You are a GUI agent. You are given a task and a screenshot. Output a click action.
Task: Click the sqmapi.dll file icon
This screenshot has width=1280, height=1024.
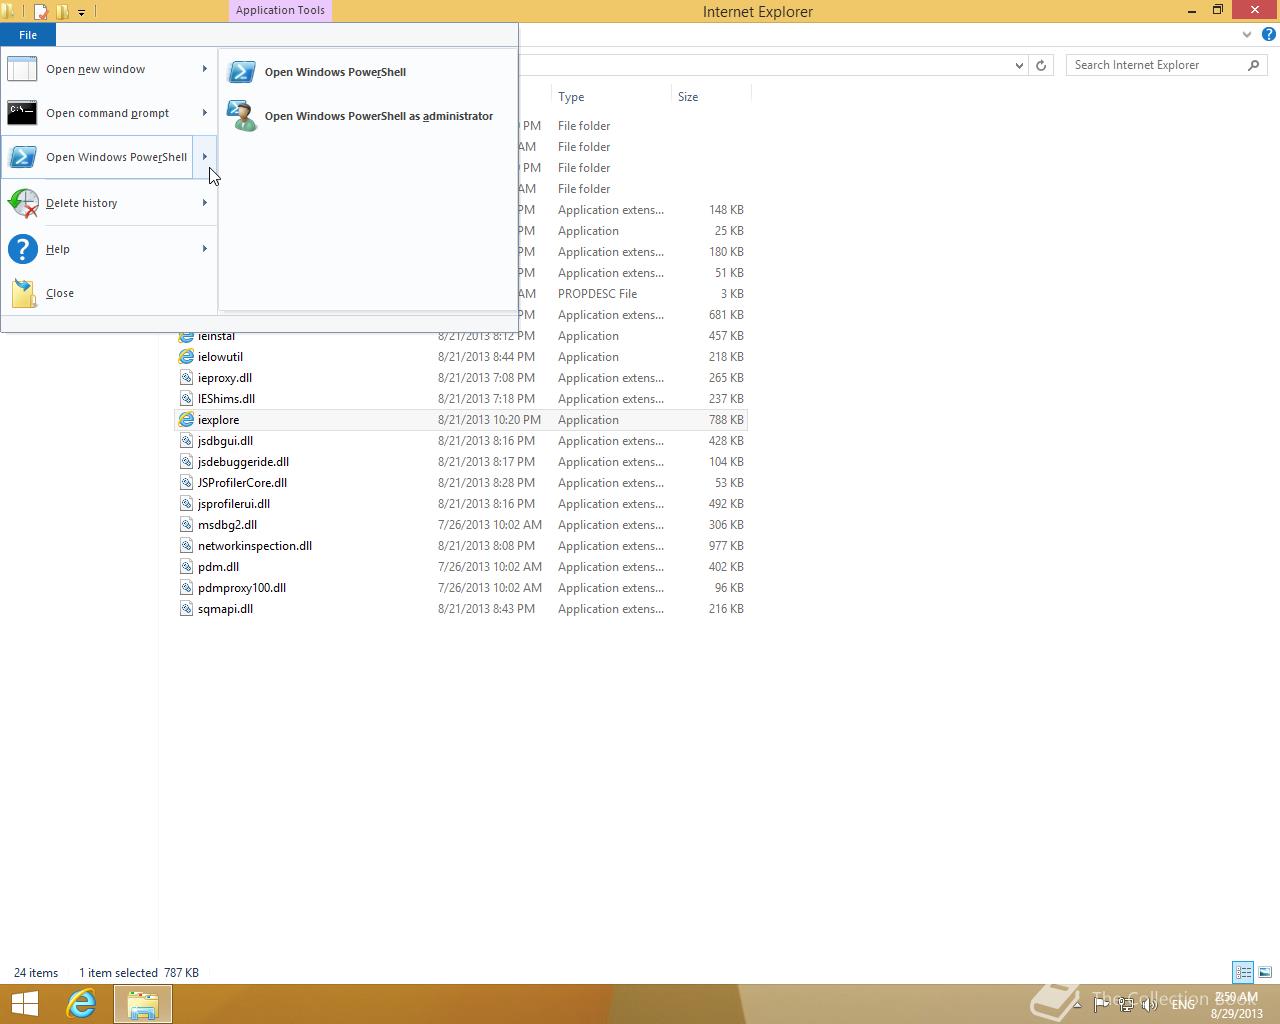tap(186, 609)
